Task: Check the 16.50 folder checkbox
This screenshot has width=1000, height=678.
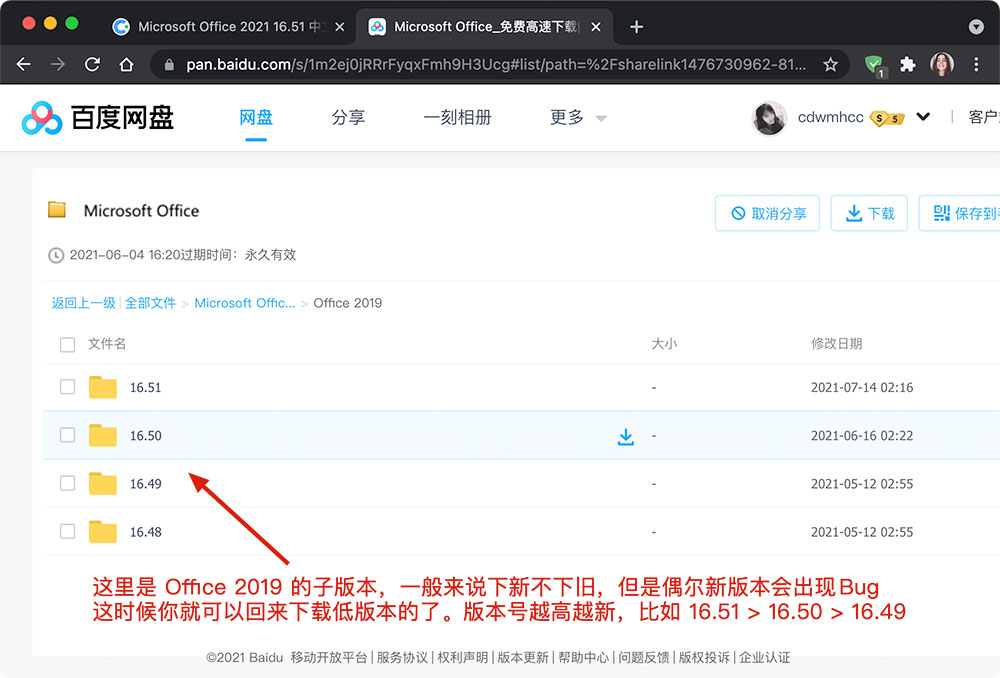Action: tap(68, 435)
